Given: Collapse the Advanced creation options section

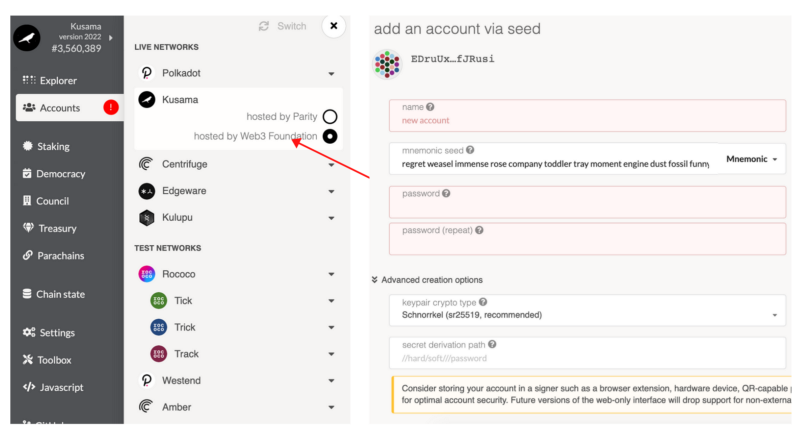Looking at the screenshot, I should click(x=427, y=280).
